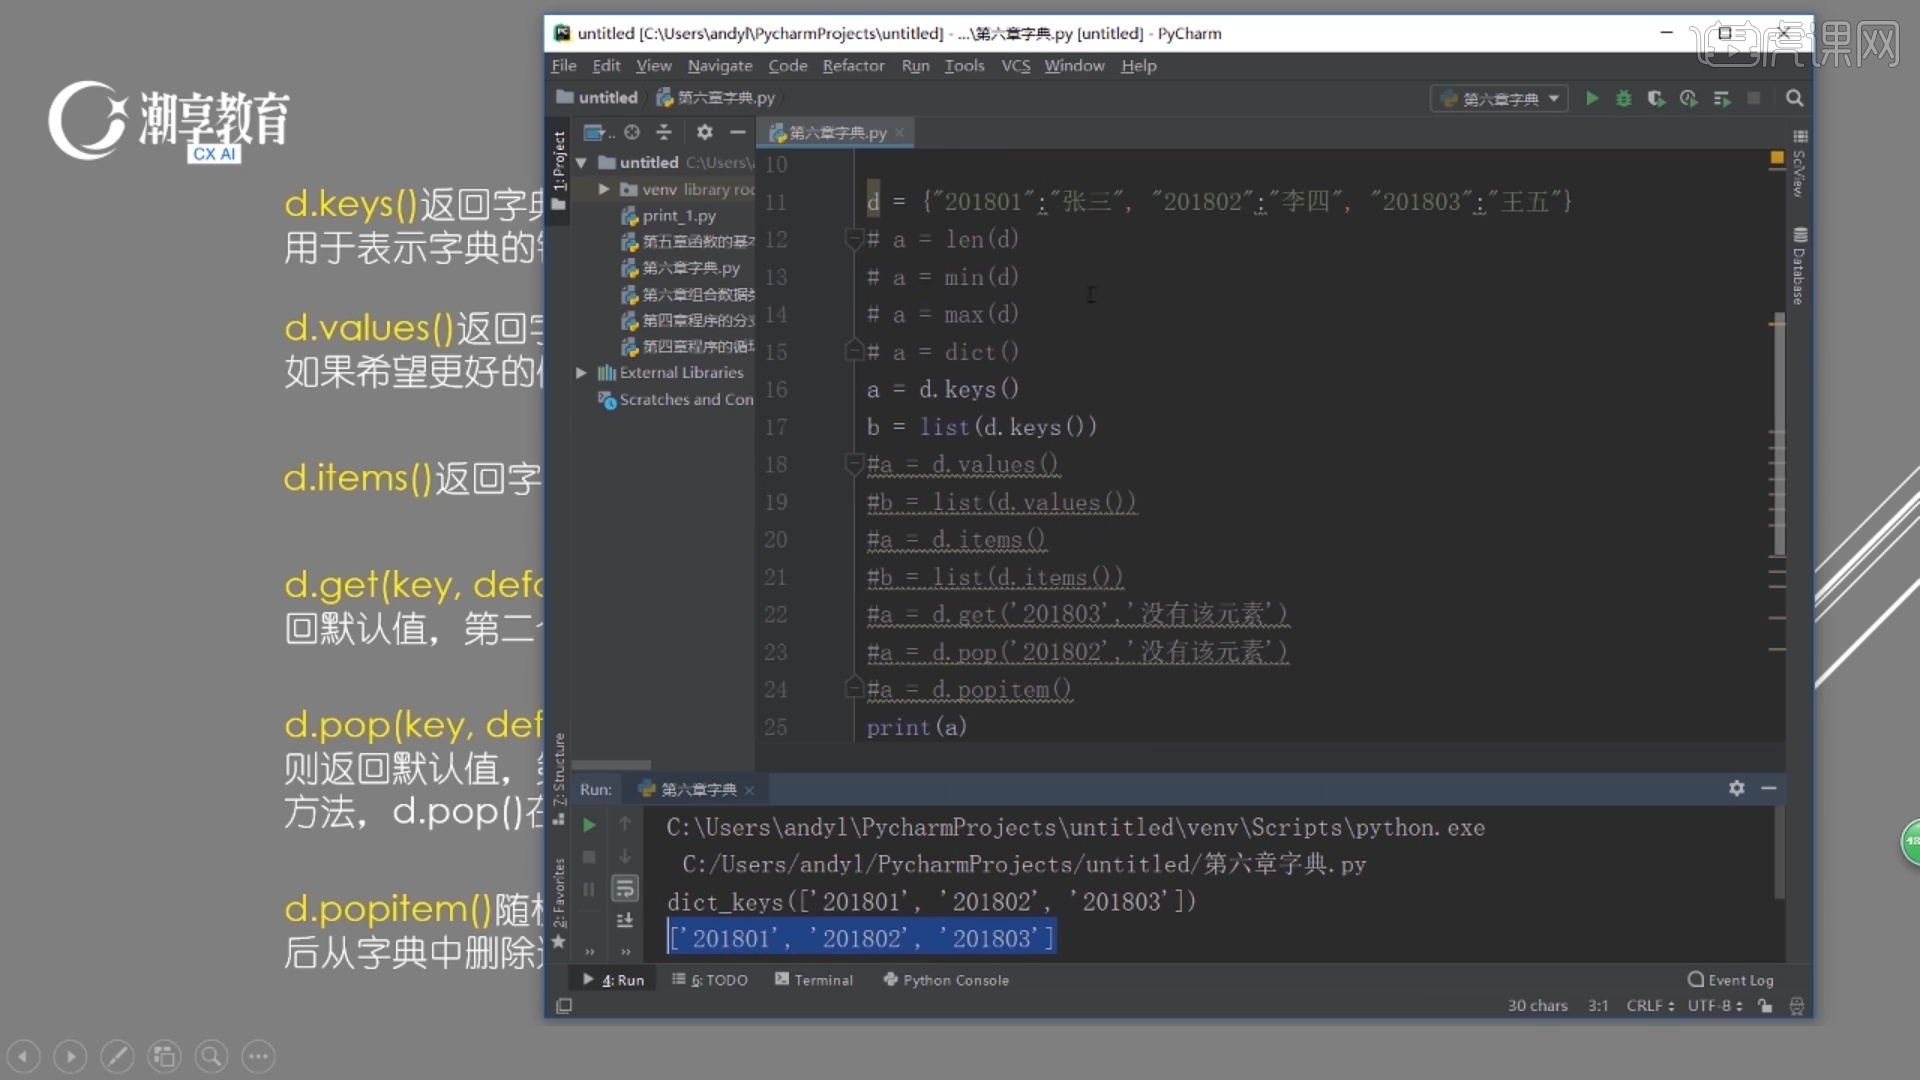Click the tool-window toggle square in the bottom corner
This screenshot has height=1080, width=1920.
(x=564, y=1006)
